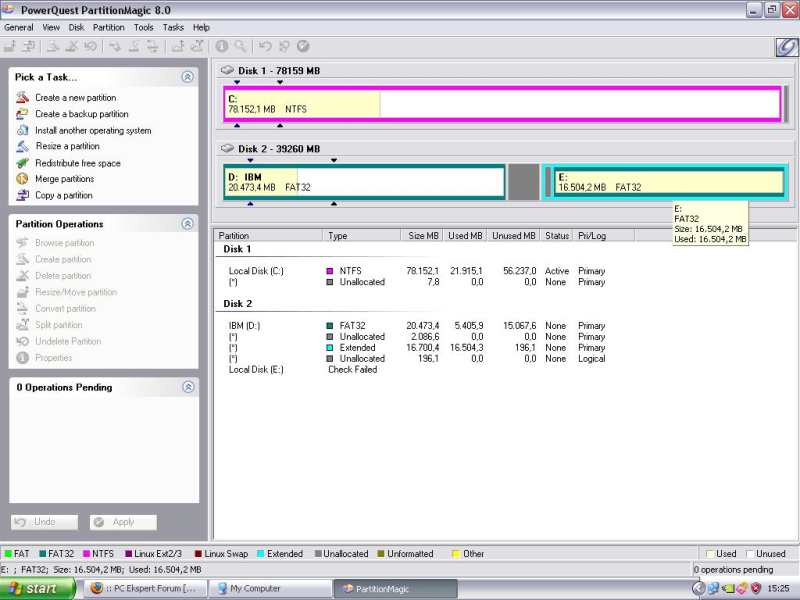Open the Partition menu
This screenshot has width=800, height=600.
point(109,28)
